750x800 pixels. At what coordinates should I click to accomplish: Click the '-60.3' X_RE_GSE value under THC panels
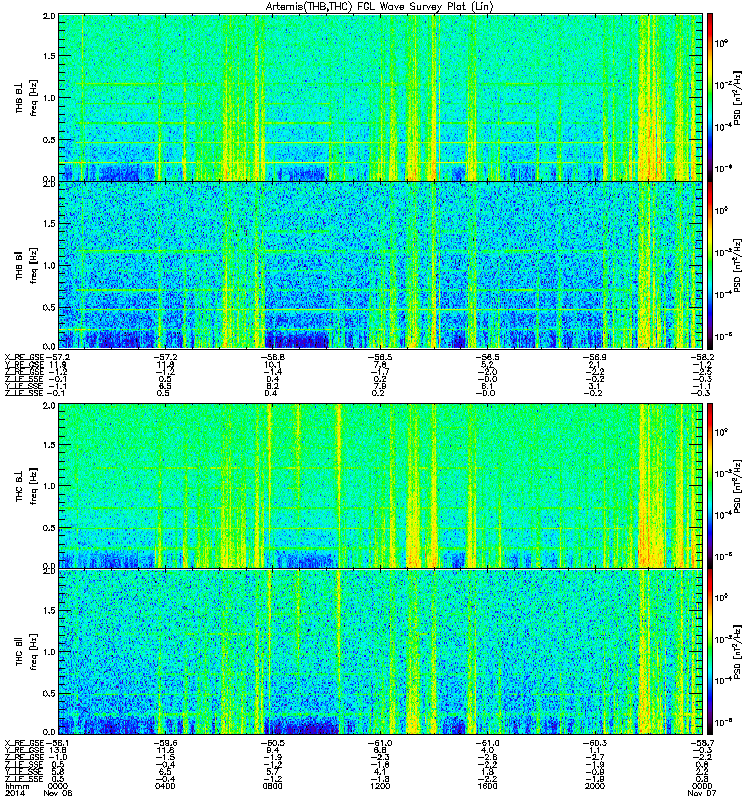[x=595, y=743]
